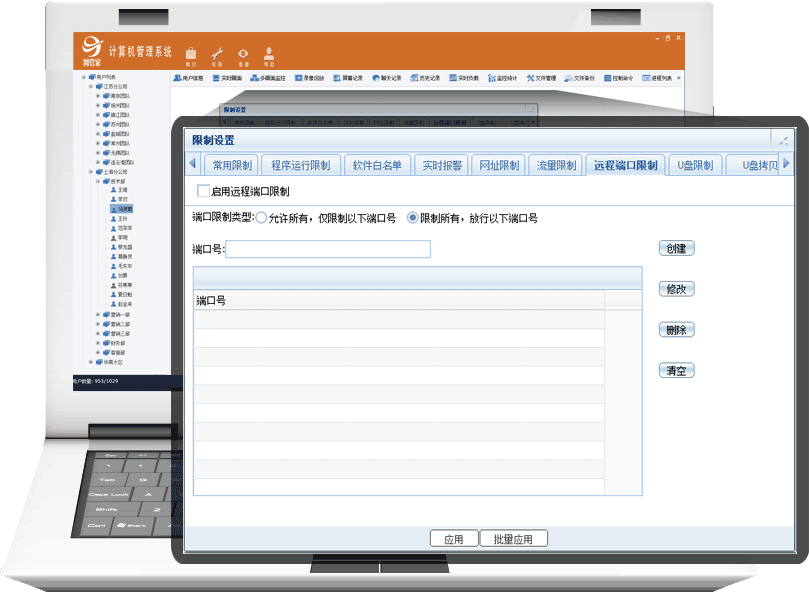Open the 软件白名单 tab
Screen dimensions: 809x592
pos(377,166)
